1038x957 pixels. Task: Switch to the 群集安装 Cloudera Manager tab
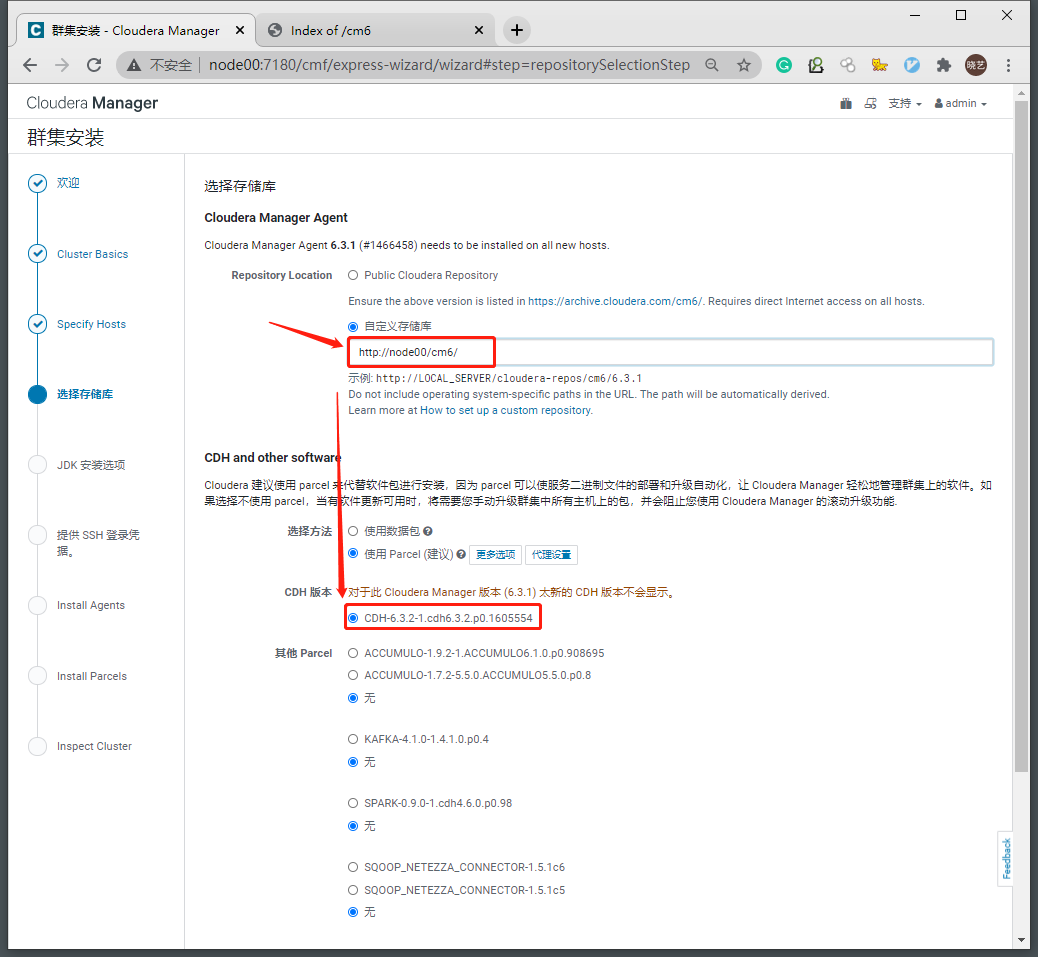click(x=135, y=30)
